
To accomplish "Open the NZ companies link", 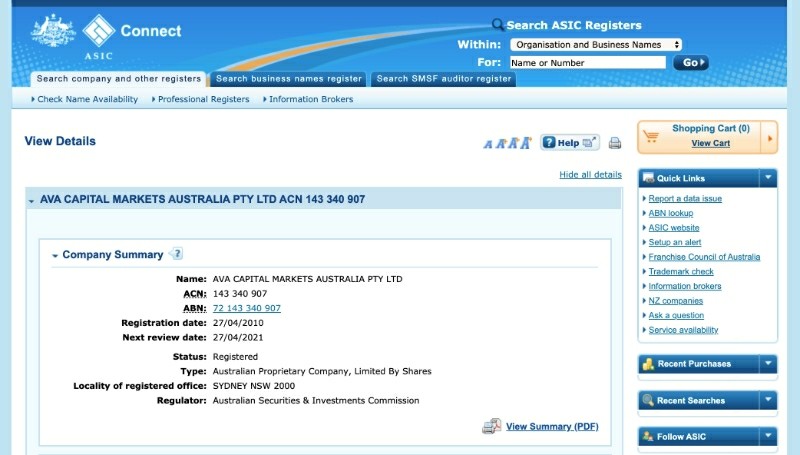I will pos(676,301).
